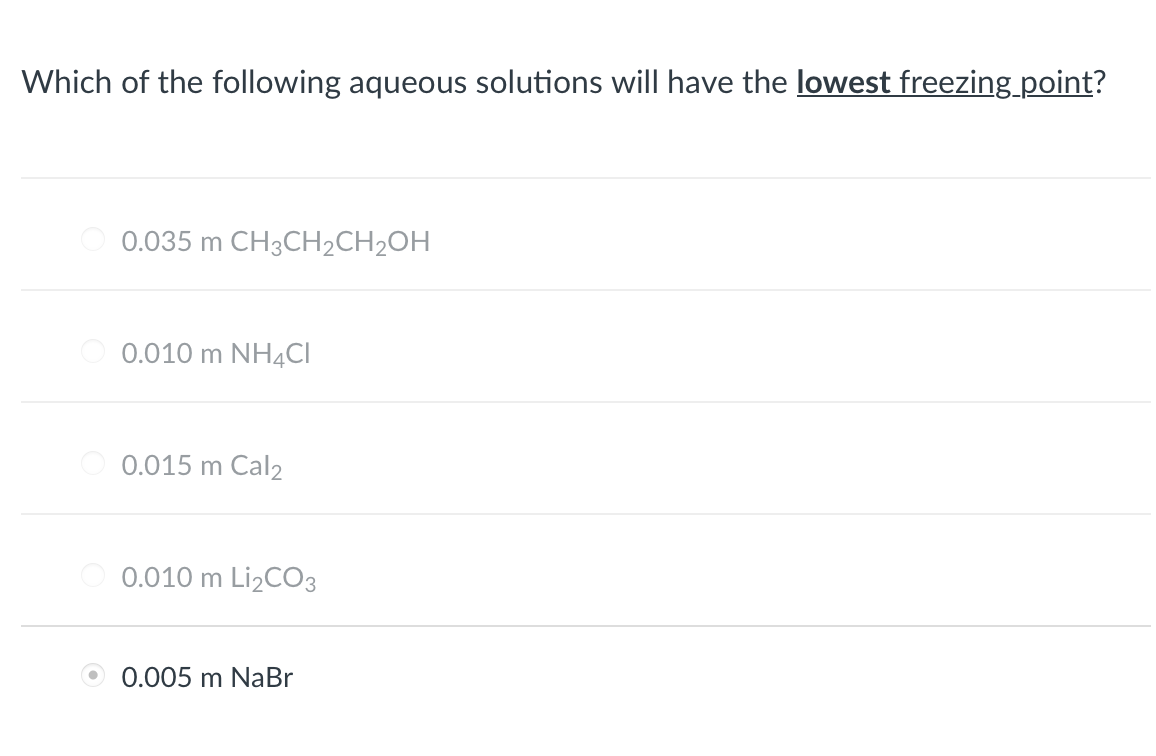Click the question text about aqueous solutions
Viewport: 1156px width, 756px height.
pos(400,82)
